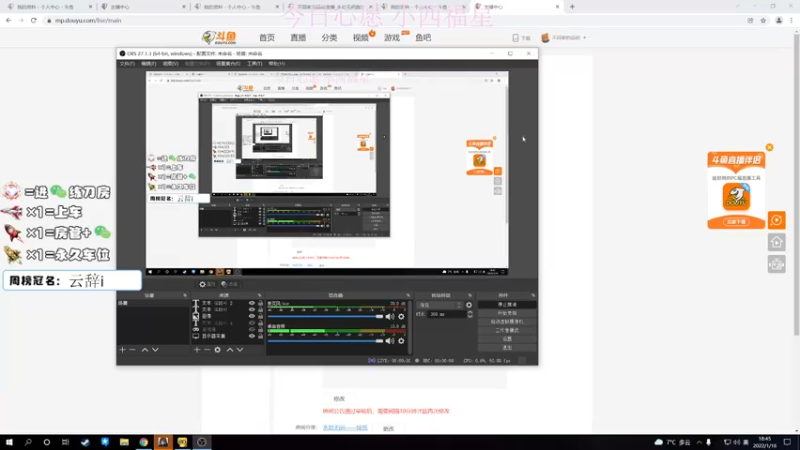Click the start virtual camera button
Viewport: 800px width, 450px height.
[x=507, y=322]
